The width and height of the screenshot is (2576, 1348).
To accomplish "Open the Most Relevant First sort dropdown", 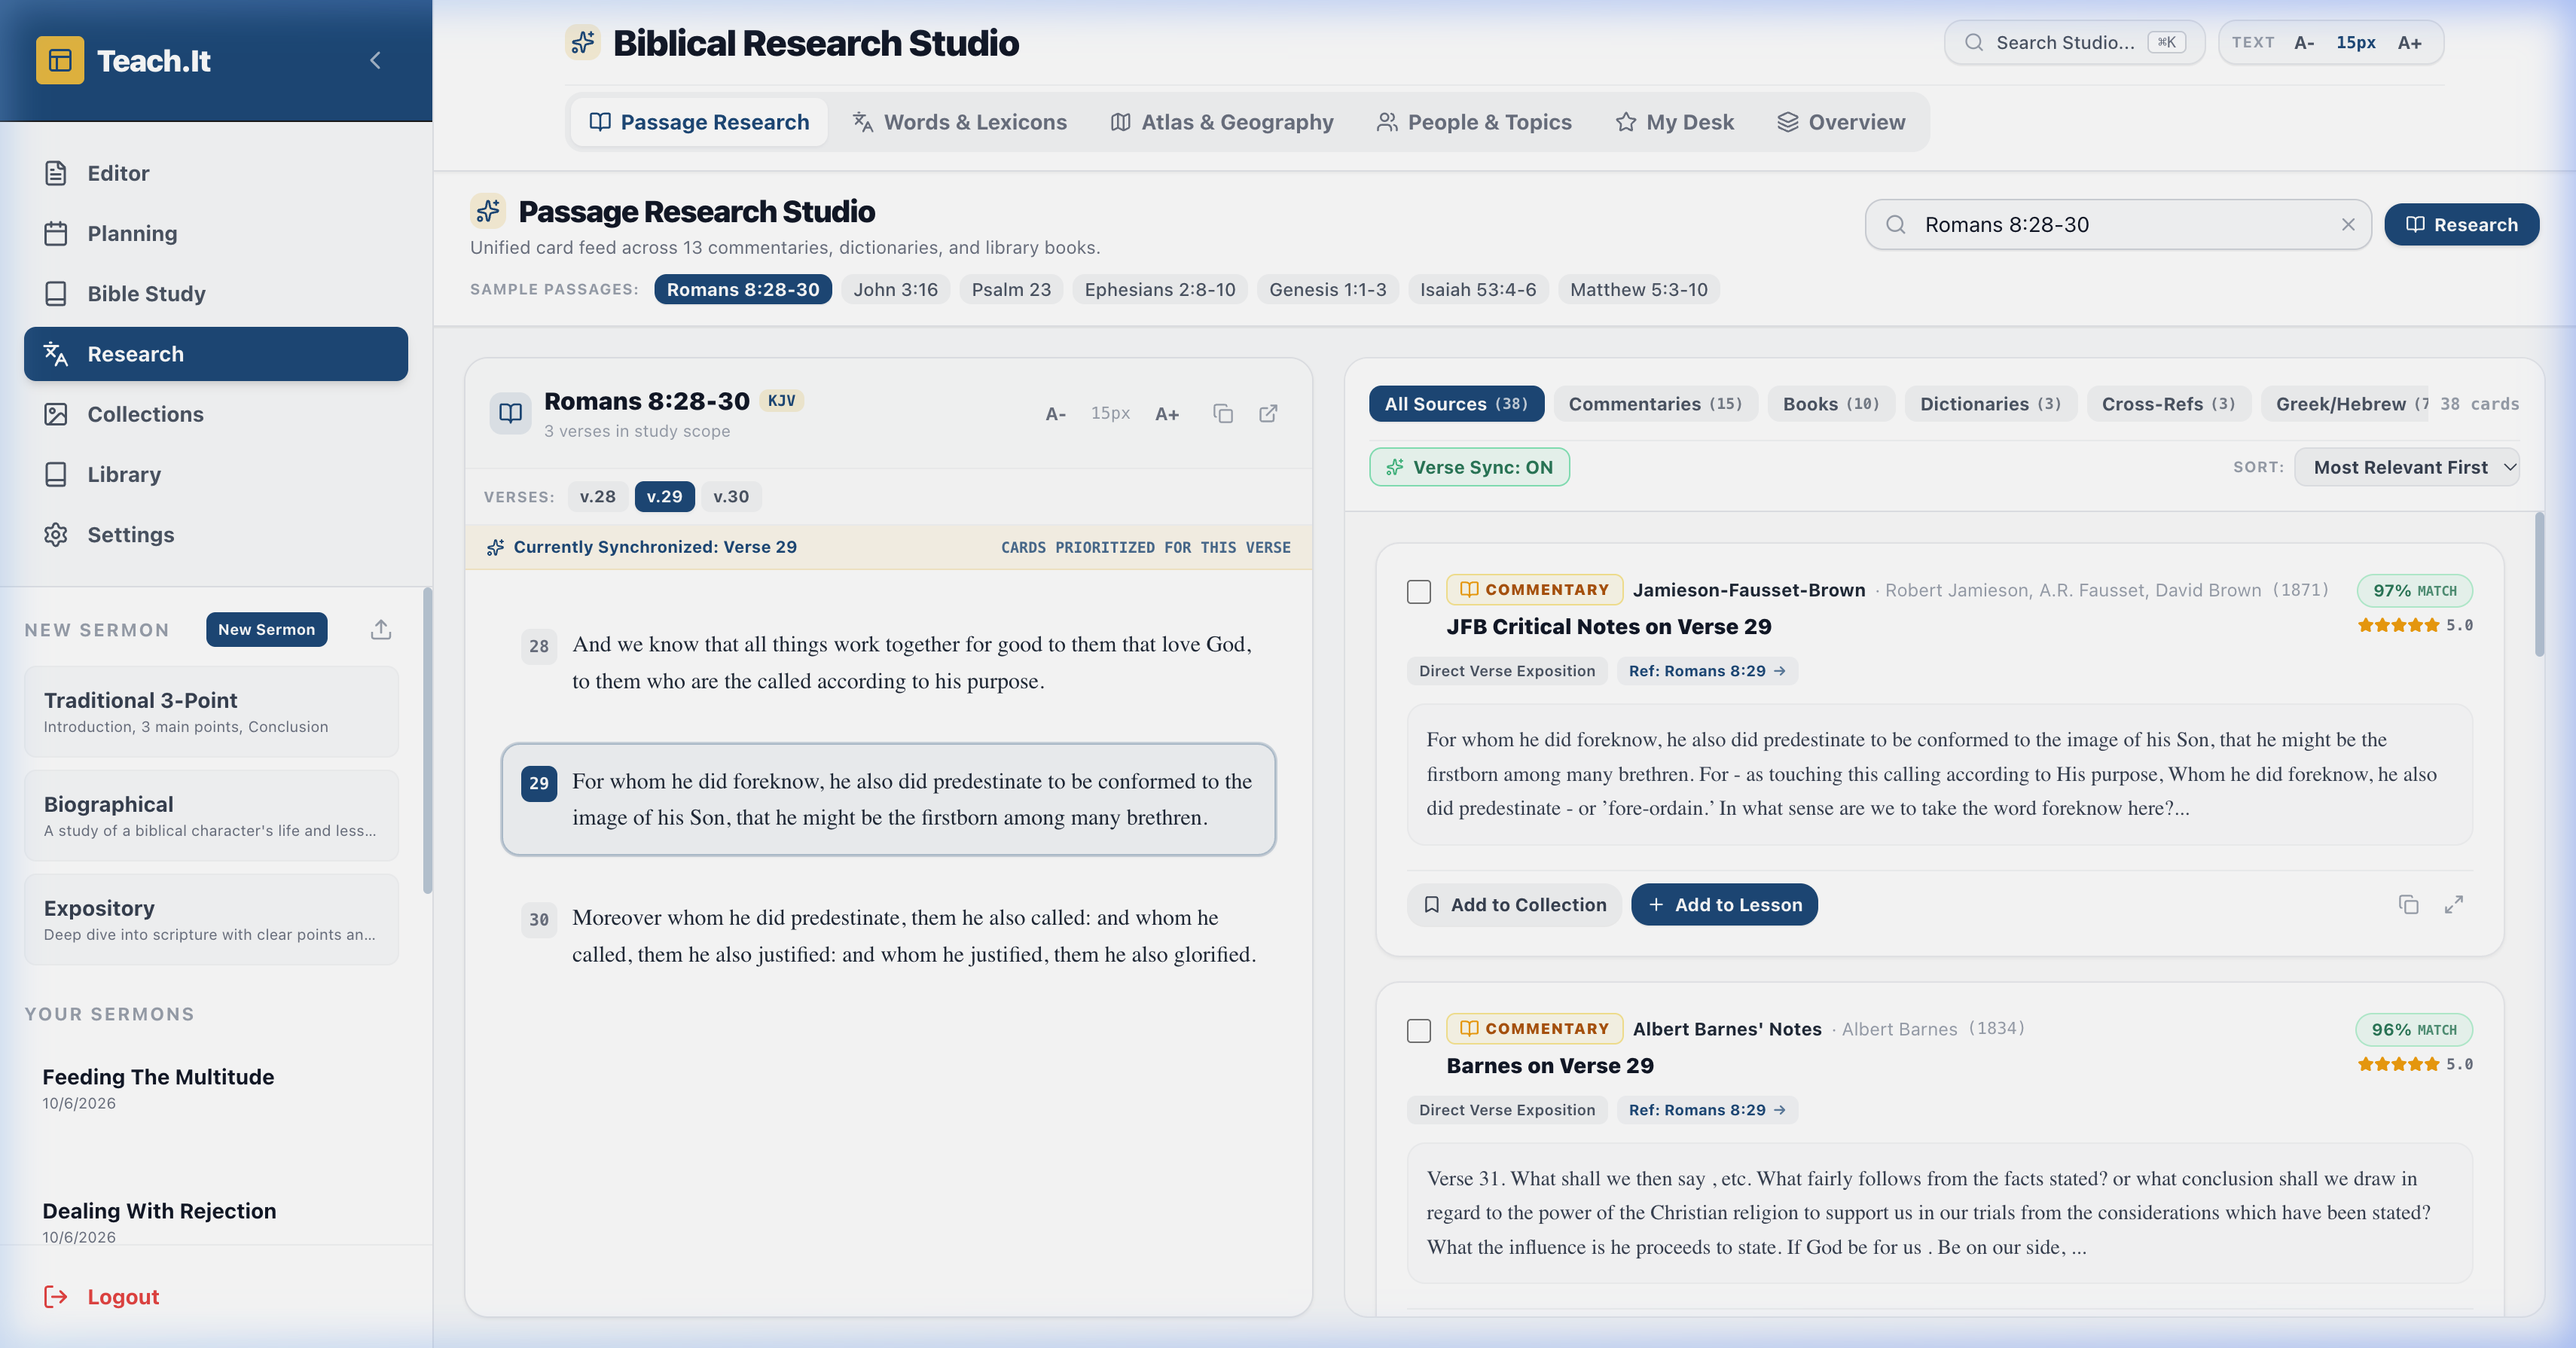I will pos(2407,467).
